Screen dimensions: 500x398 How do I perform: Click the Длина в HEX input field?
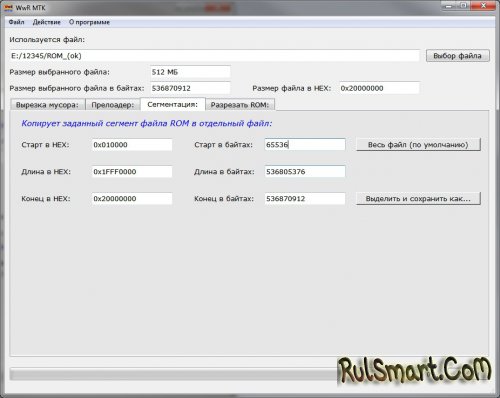point(132,172)
